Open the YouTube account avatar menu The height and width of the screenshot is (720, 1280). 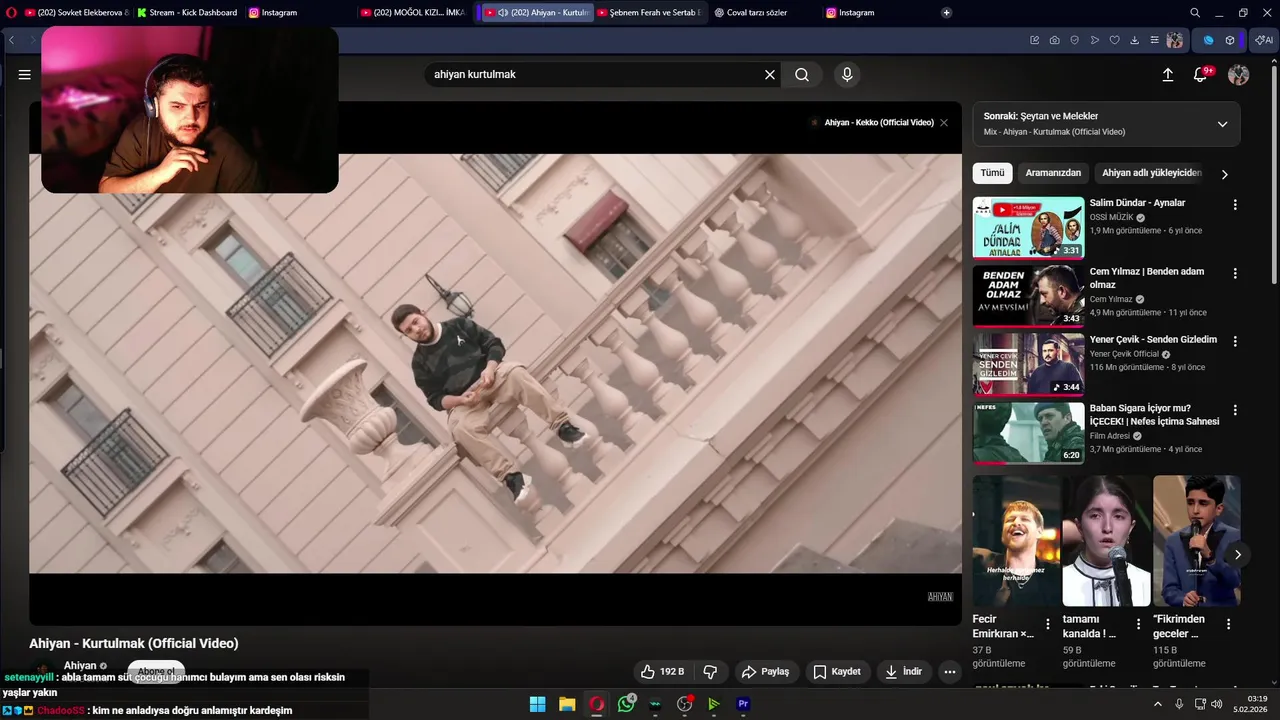(x=1239, y=75)
